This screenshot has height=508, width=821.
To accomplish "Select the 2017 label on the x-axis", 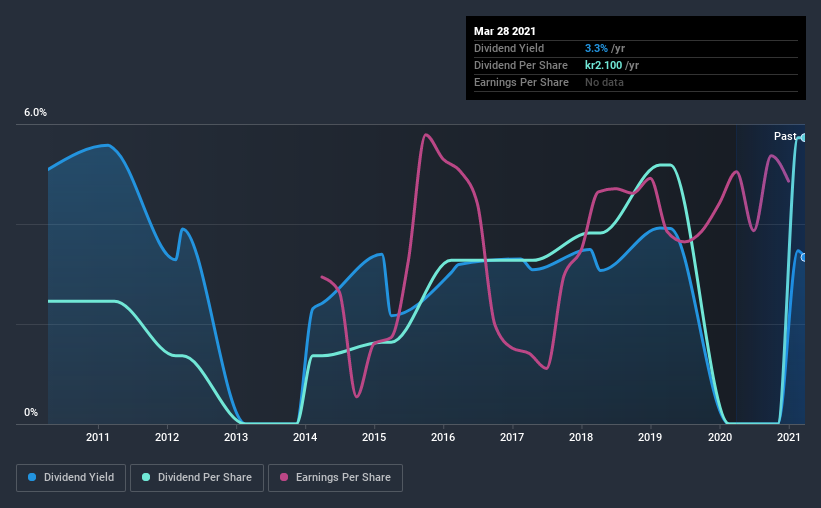I will pyautogui.click(x=512, y=437).
